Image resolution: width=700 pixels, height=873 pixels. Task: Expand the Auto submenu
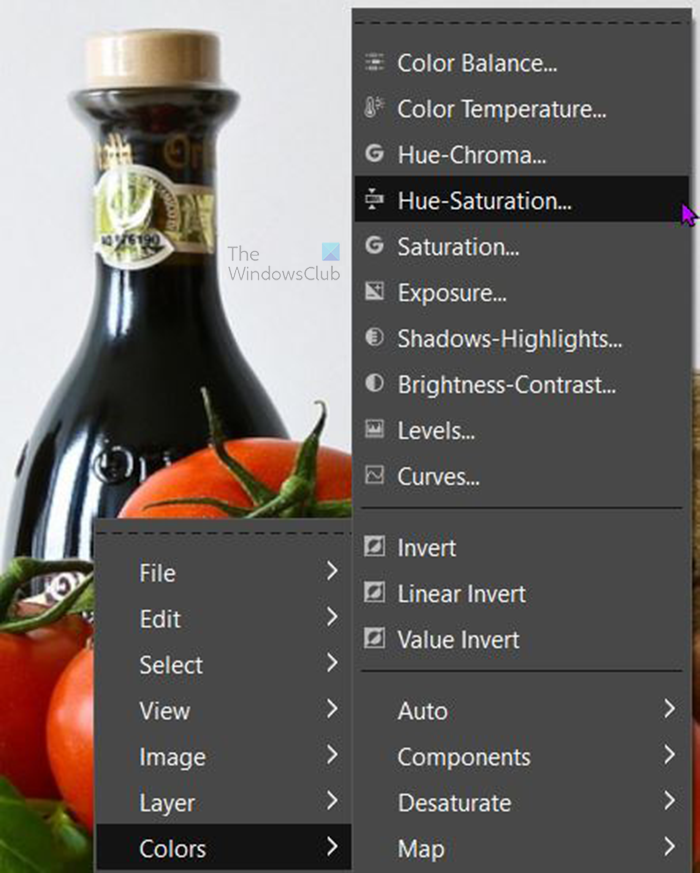pyautogui.click(x=422, y=711)
